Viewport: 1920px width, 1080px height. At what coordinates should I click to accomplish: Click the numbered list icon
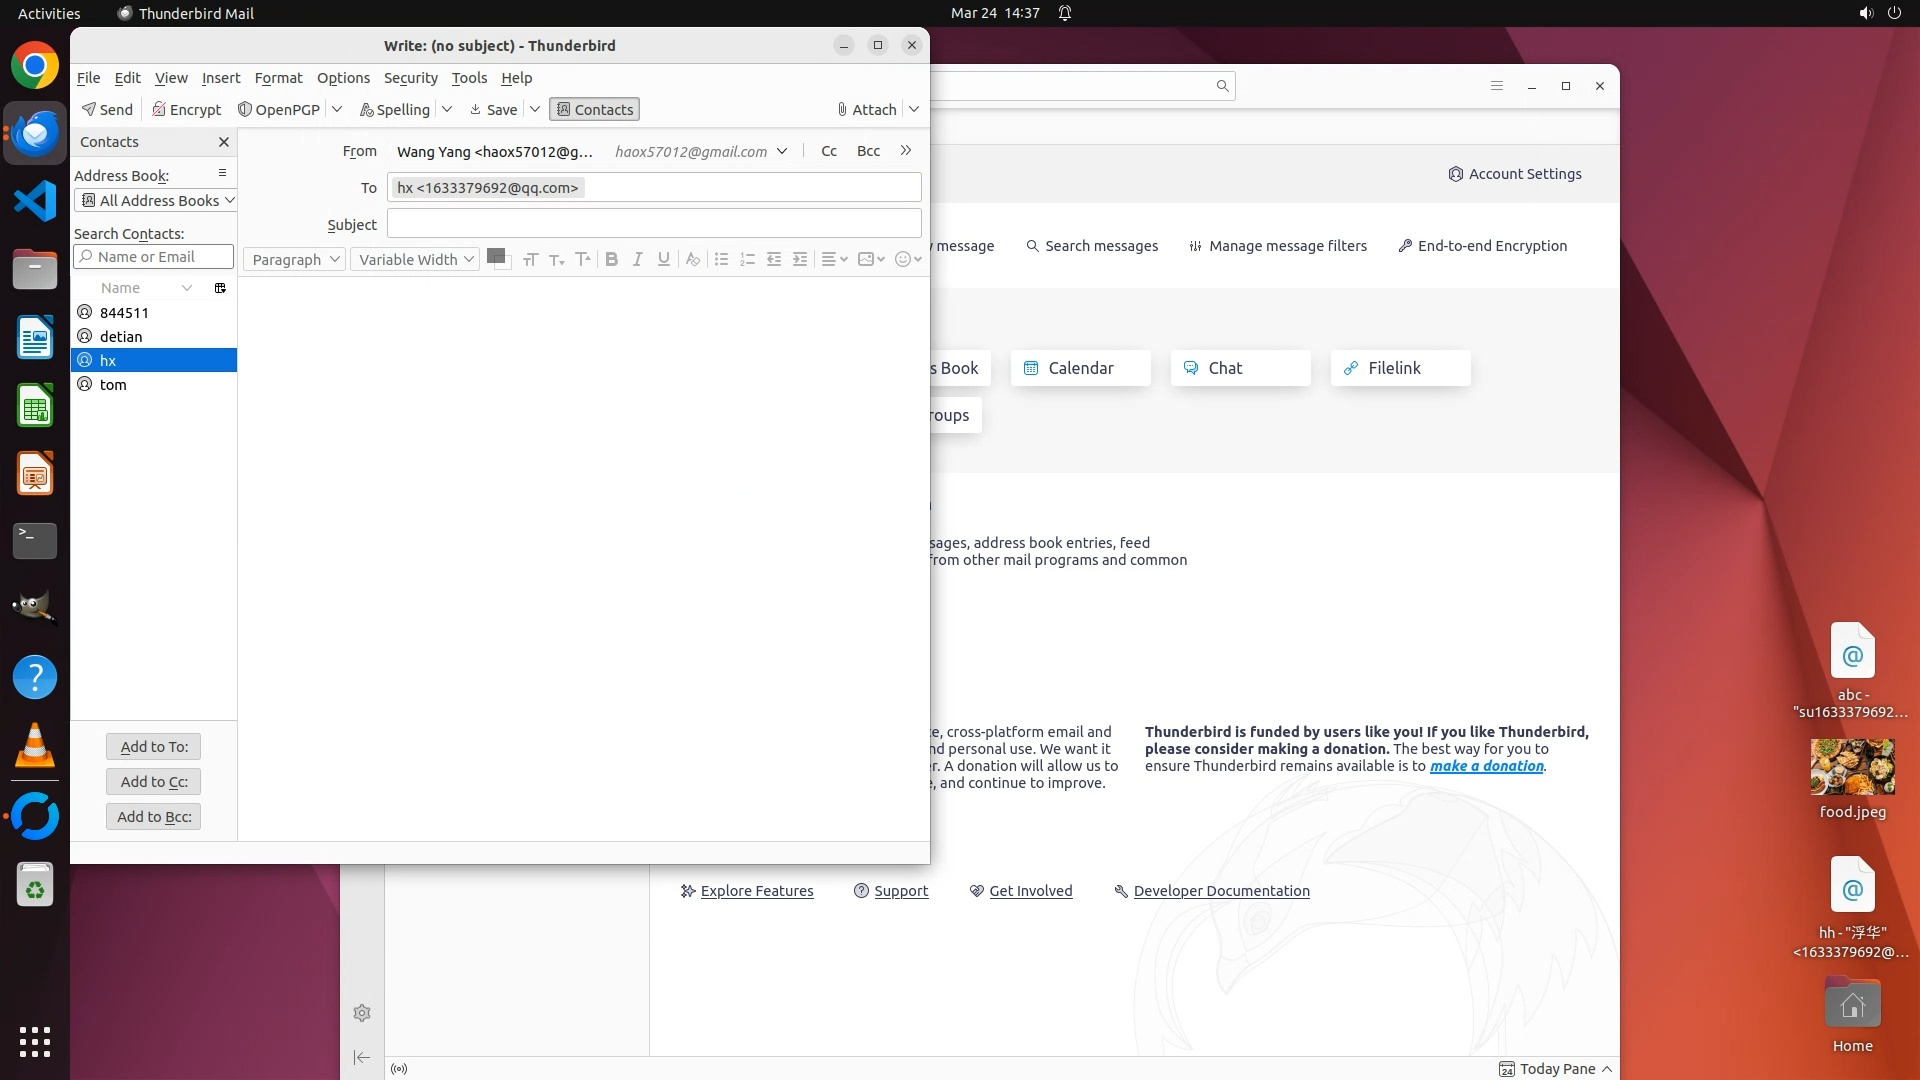click(747, 259)
